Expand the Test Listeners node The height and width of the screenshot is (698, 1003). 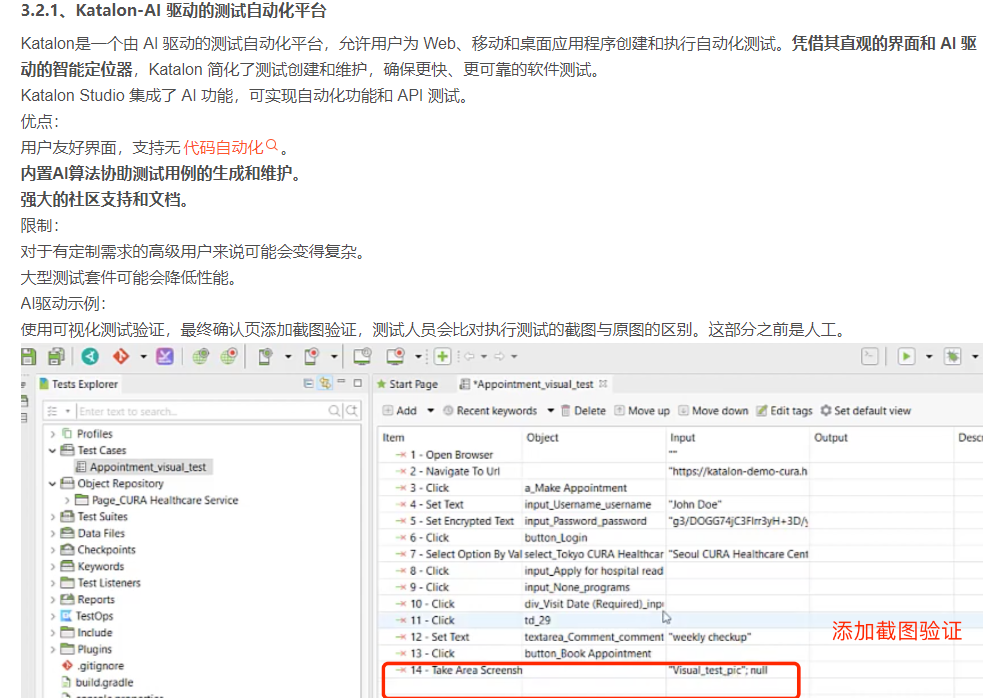[53, 583]
